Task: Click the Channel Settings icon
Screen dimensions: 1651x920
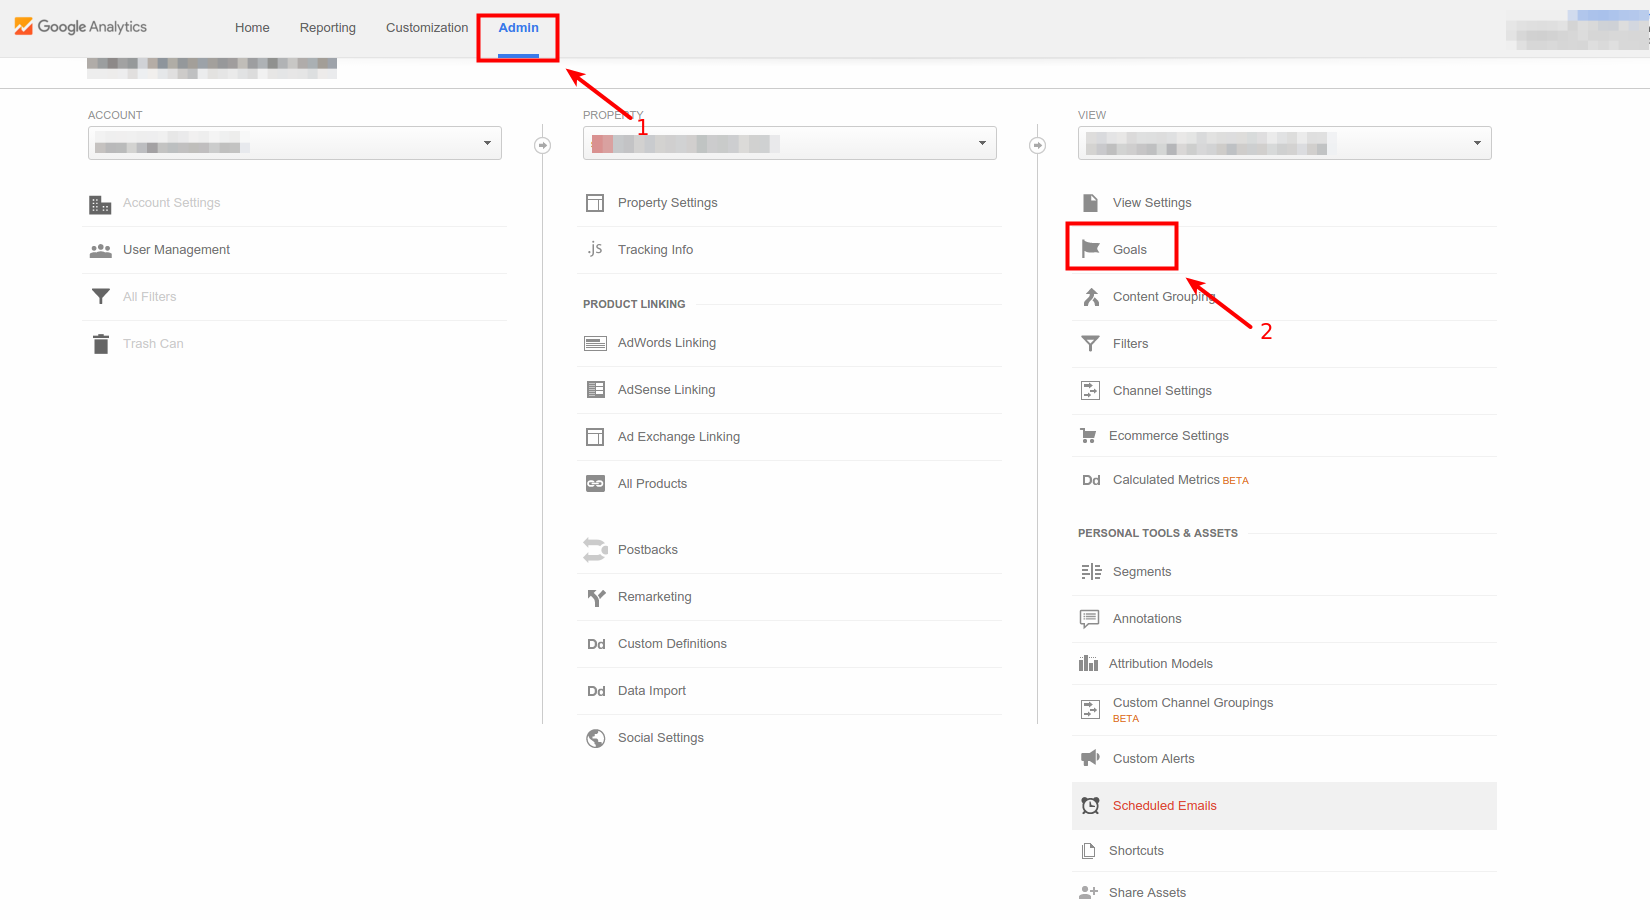Action: (1091, 391)
